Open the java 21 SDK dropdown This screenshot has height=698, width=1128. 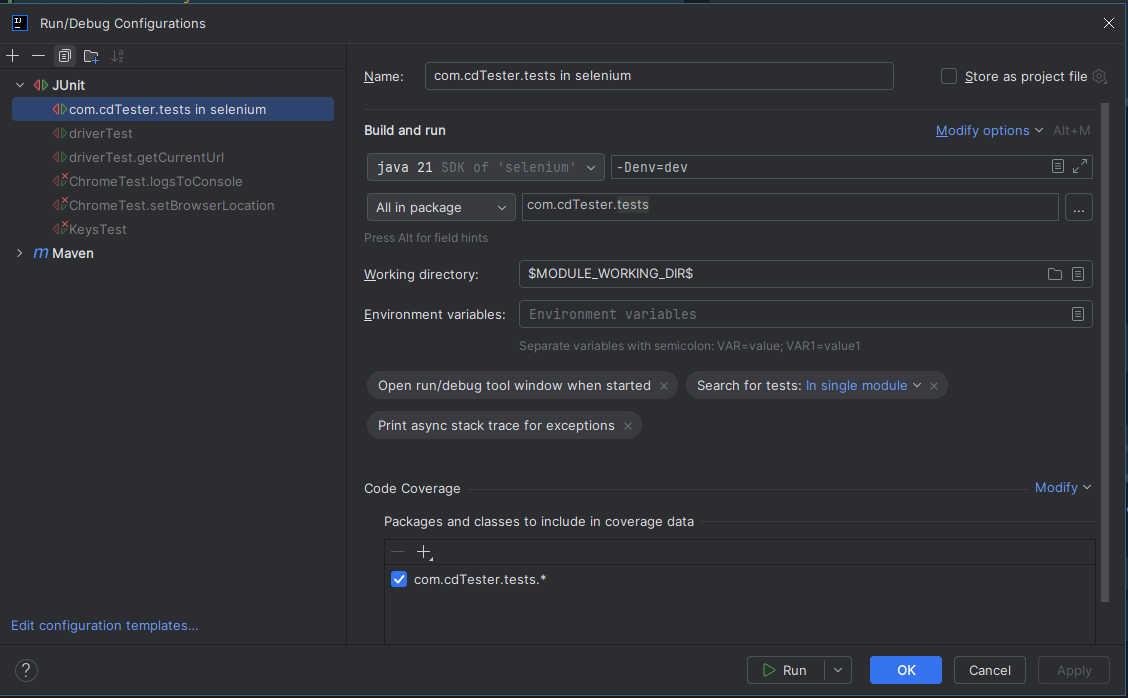click(486, 167)
